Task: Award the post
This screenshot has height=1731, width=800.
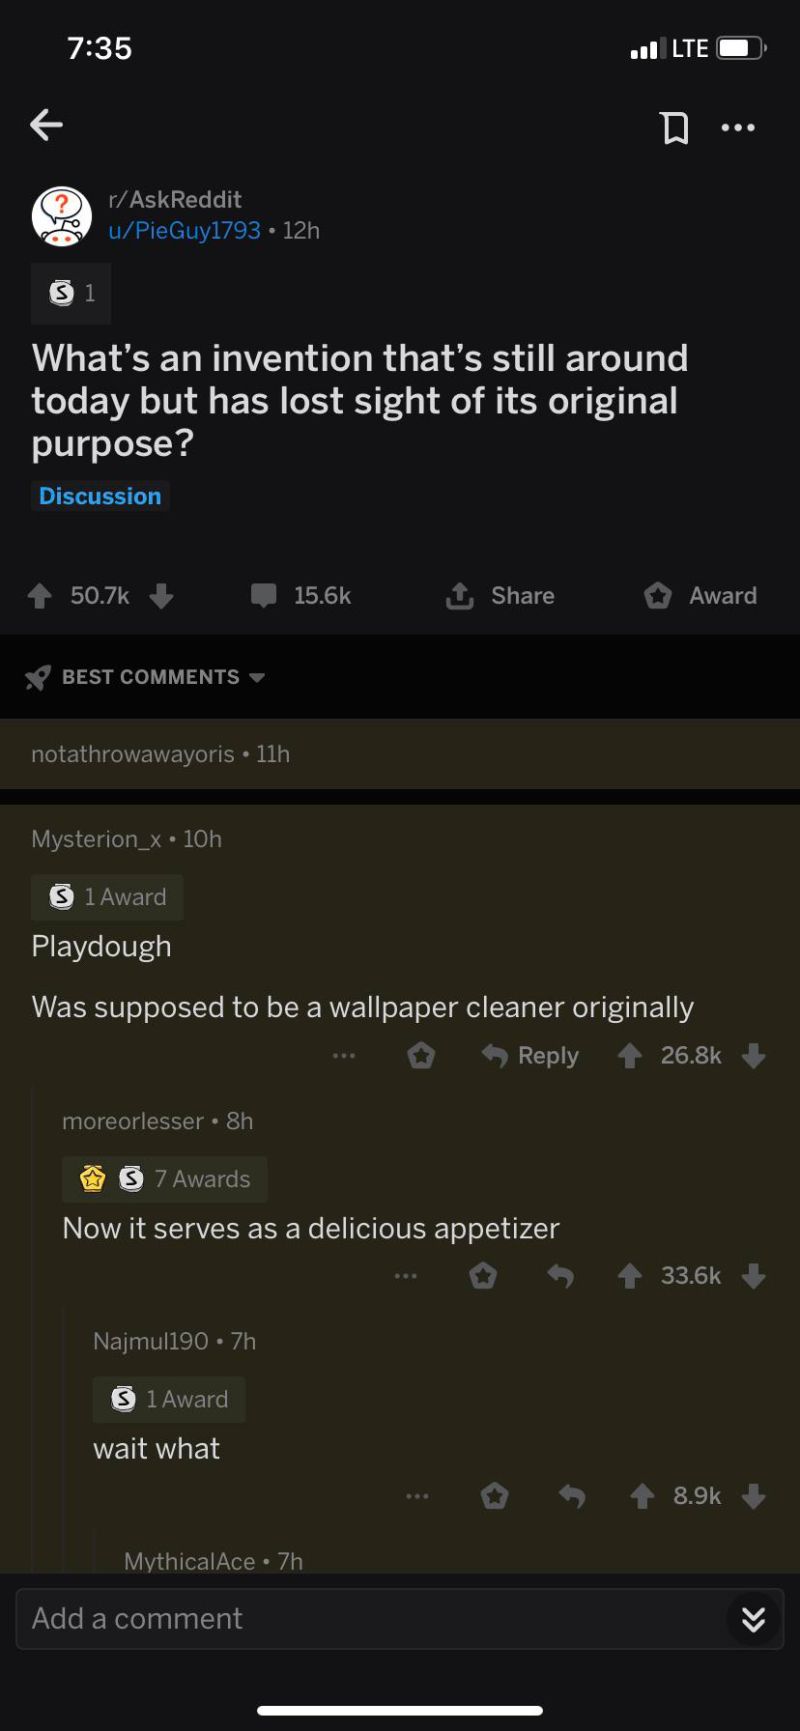Action: point(700,596)
